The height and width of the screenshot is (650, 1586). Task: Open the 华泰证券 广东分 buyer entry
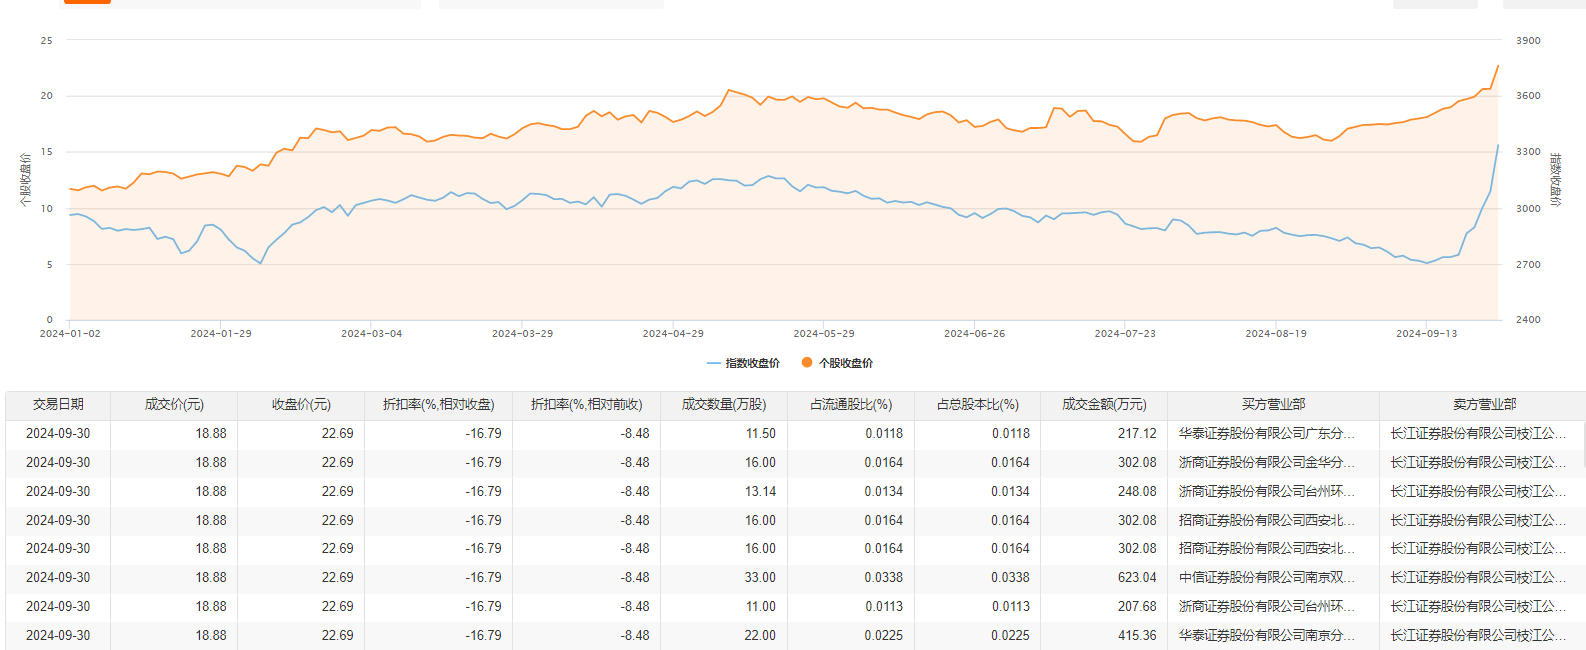[1266, 433]
